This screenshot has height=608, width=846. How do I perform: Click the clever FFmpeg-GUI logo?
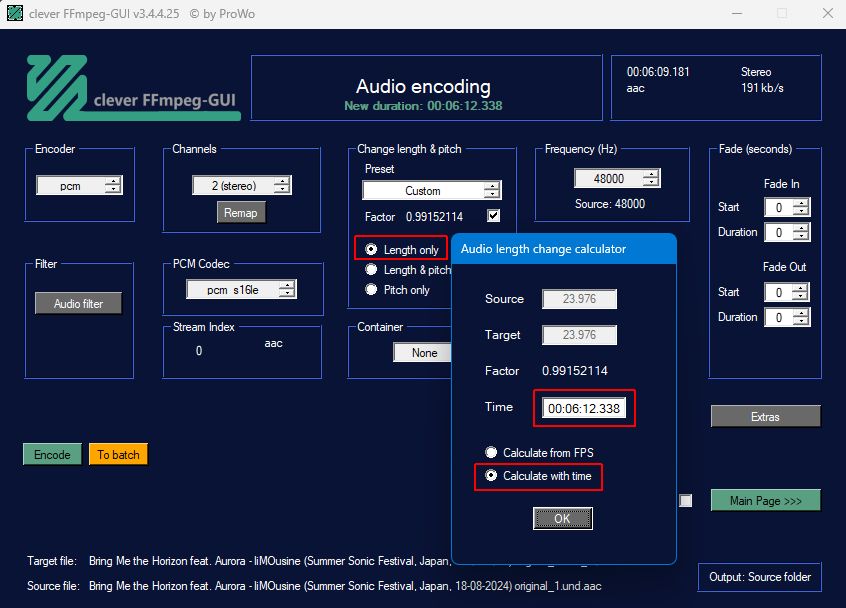133,88
